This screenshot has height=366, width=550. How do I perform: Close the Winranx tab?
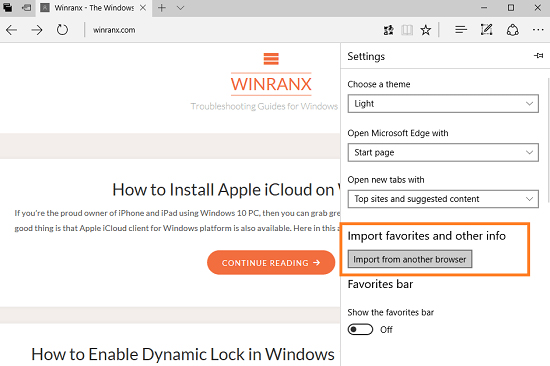tap(143, 8)
